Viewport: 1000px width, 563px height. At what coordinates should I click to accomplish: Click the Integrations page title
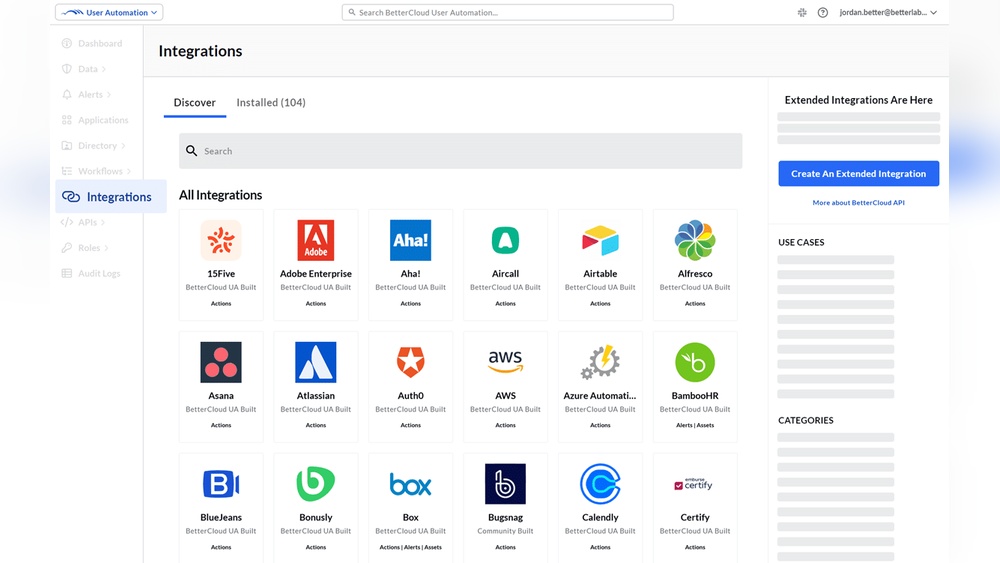[x=200, y=51]
